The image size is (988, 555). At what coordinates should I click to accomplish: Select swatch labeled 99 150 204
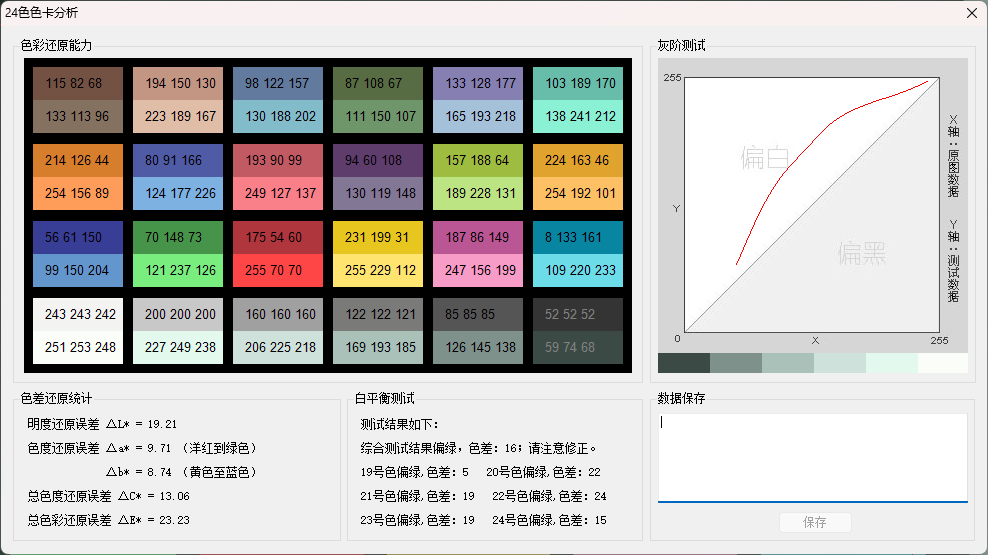point(78,270)
